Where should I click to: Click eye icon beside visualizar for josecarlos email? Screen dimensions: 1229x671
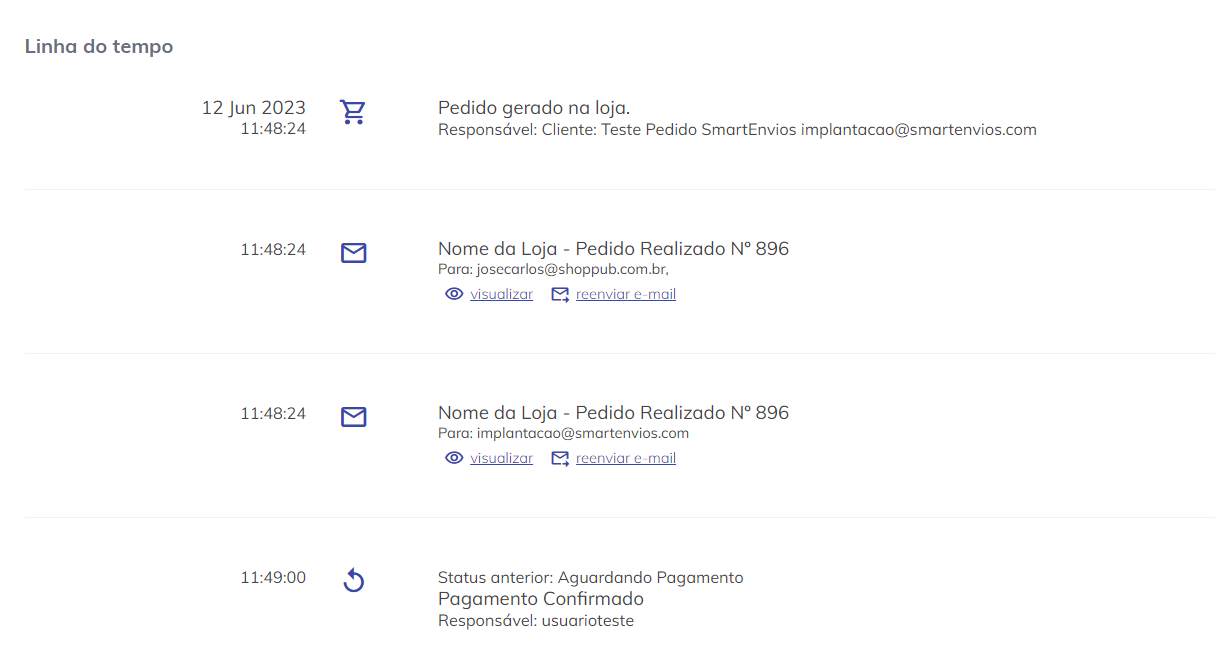pyautogui.click(x=454, y=294)
